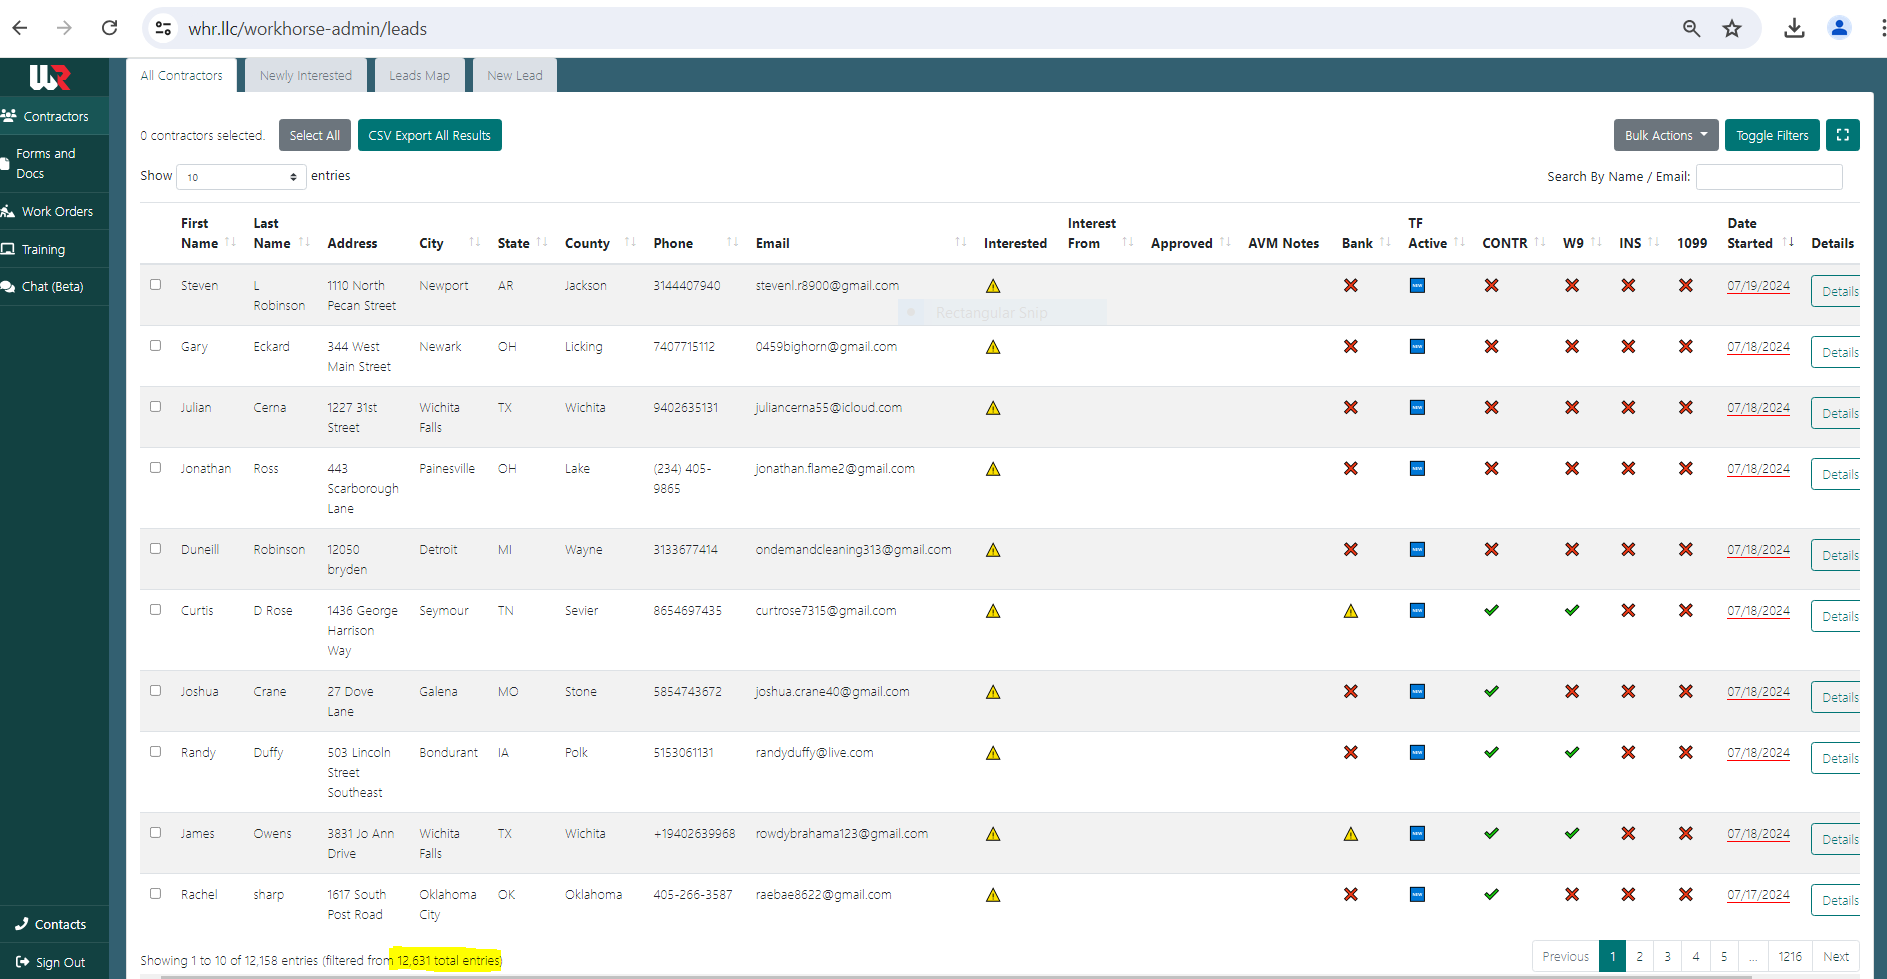Select the checkbox for Julian Cerna
Viewport: 1887px width, 979px height.
click(155, 406)
